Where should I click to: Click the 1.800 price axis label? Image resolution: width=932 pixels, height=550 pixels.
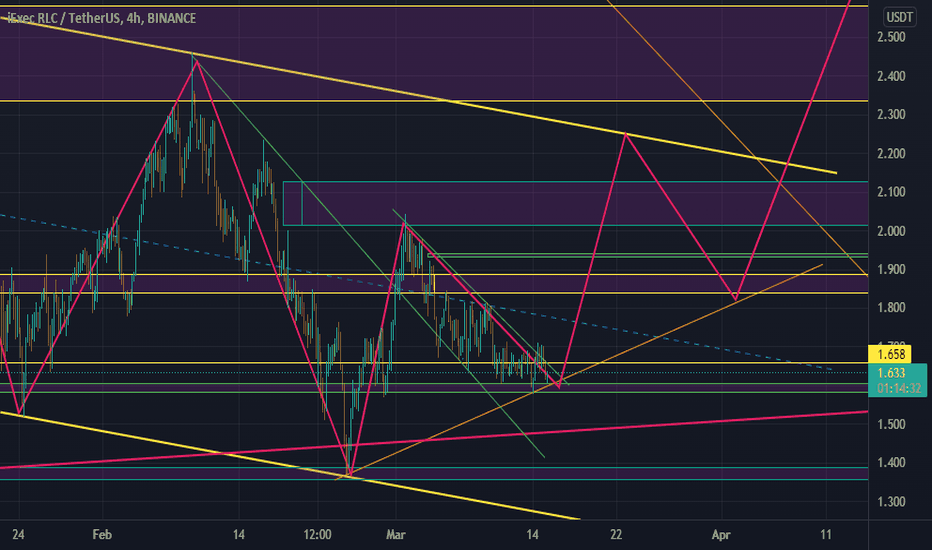point(891,307)
